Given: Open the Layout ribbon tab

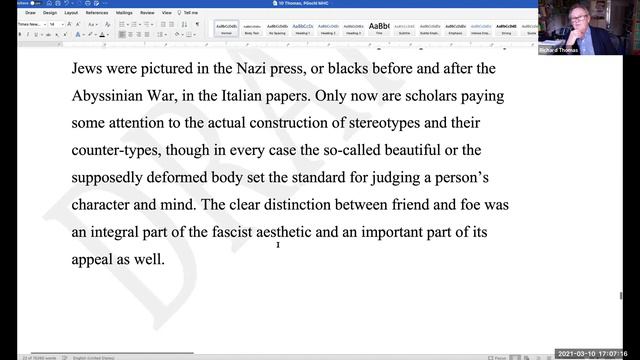Looking at the screenshot, I should coord(71,13).
